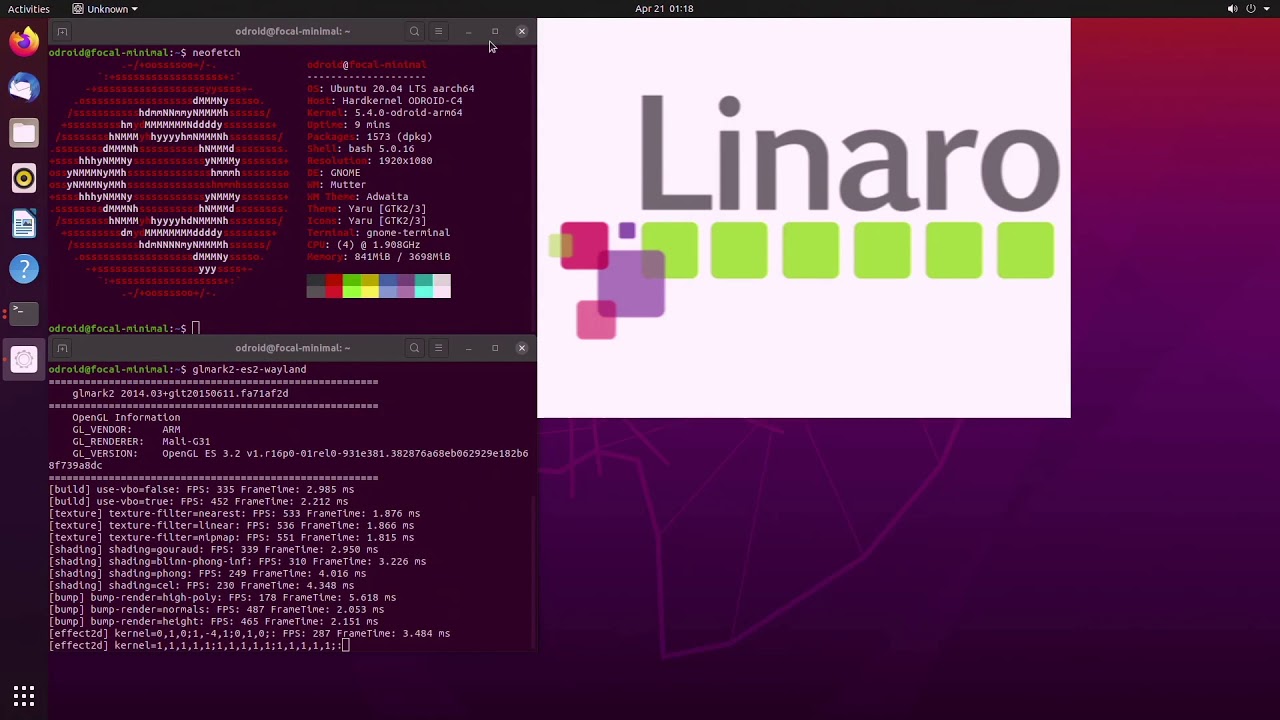Maximize the neofetch terminal window
The width and height of the screenshot is (1280, 720).
click(x=494, y=31)
